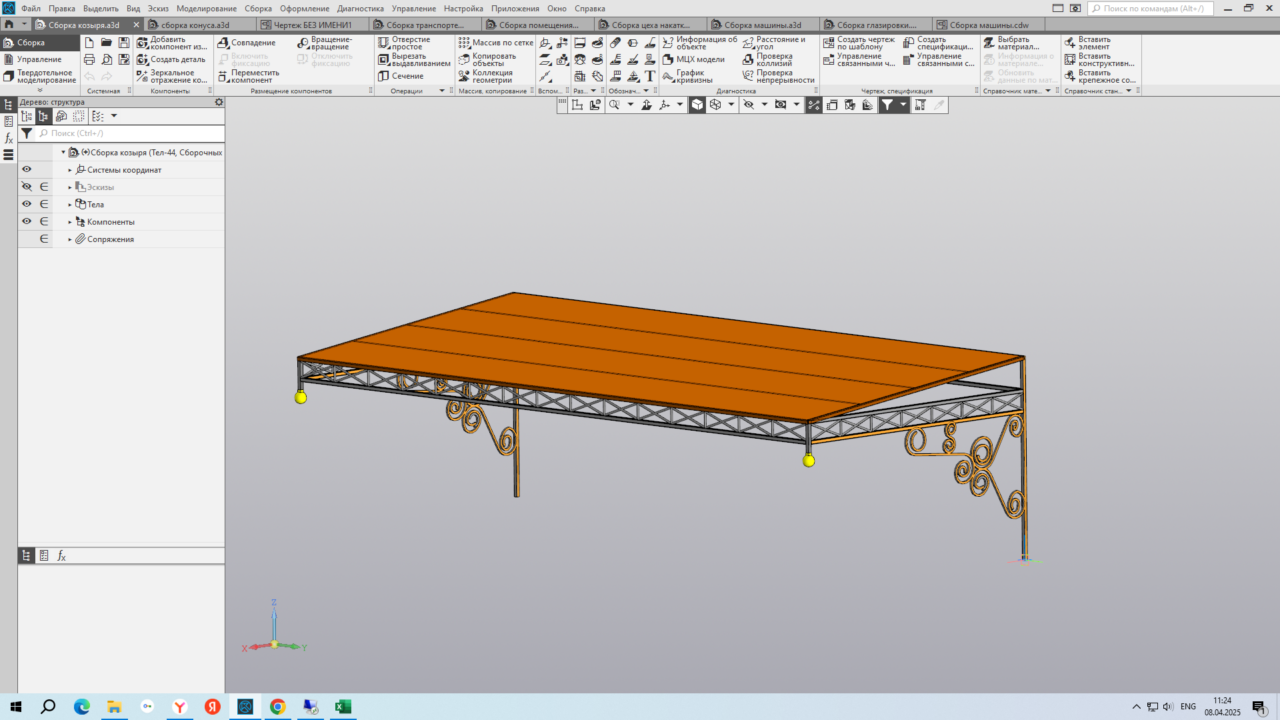Run Проверка коллизий
Viewport: 1280px width, 720px height.
pyautogui.click(x=767, y=60)
